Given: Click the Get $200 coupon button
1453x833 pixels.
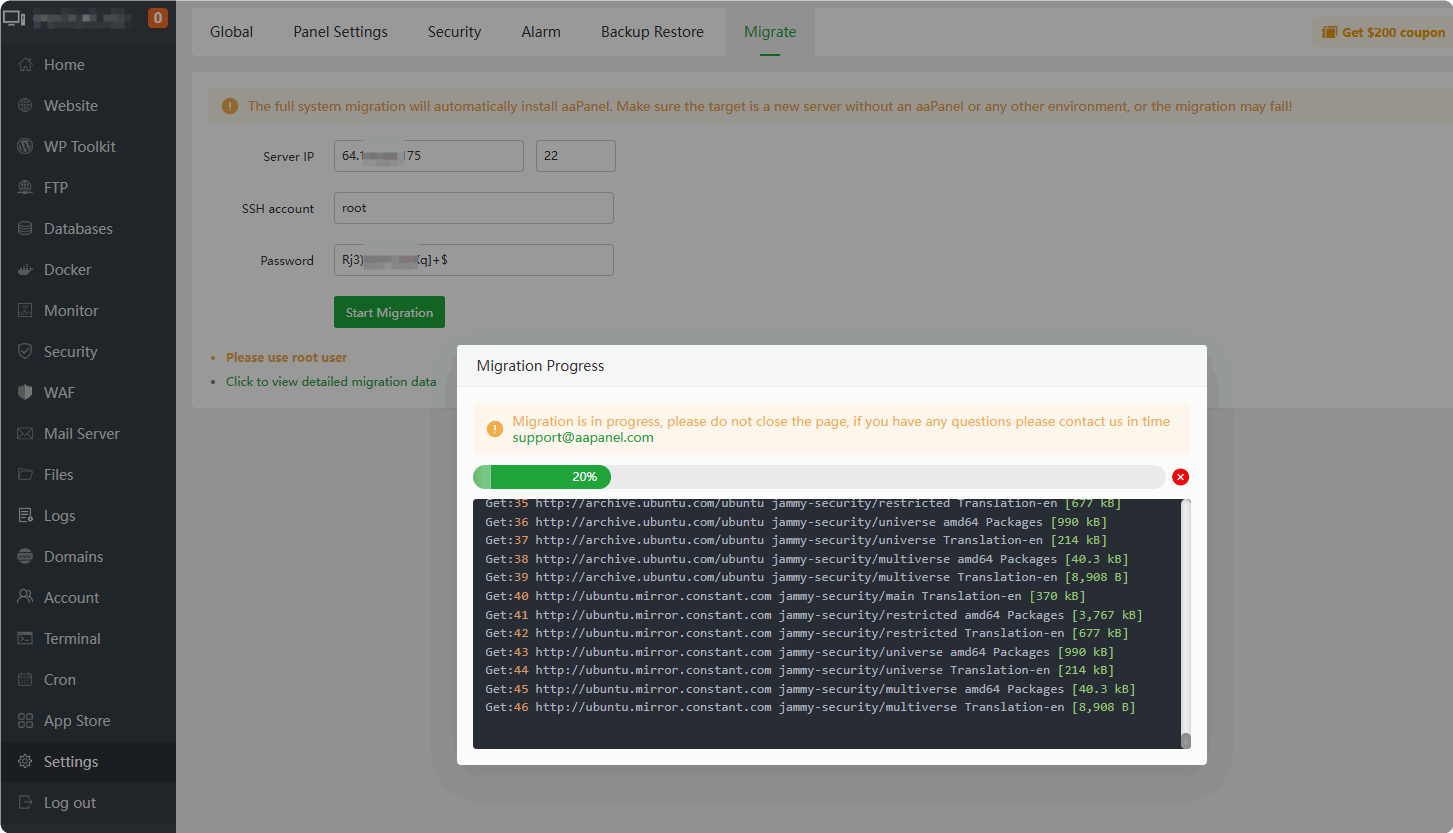Looking at the screenshot, I should tap(1383, 32).
